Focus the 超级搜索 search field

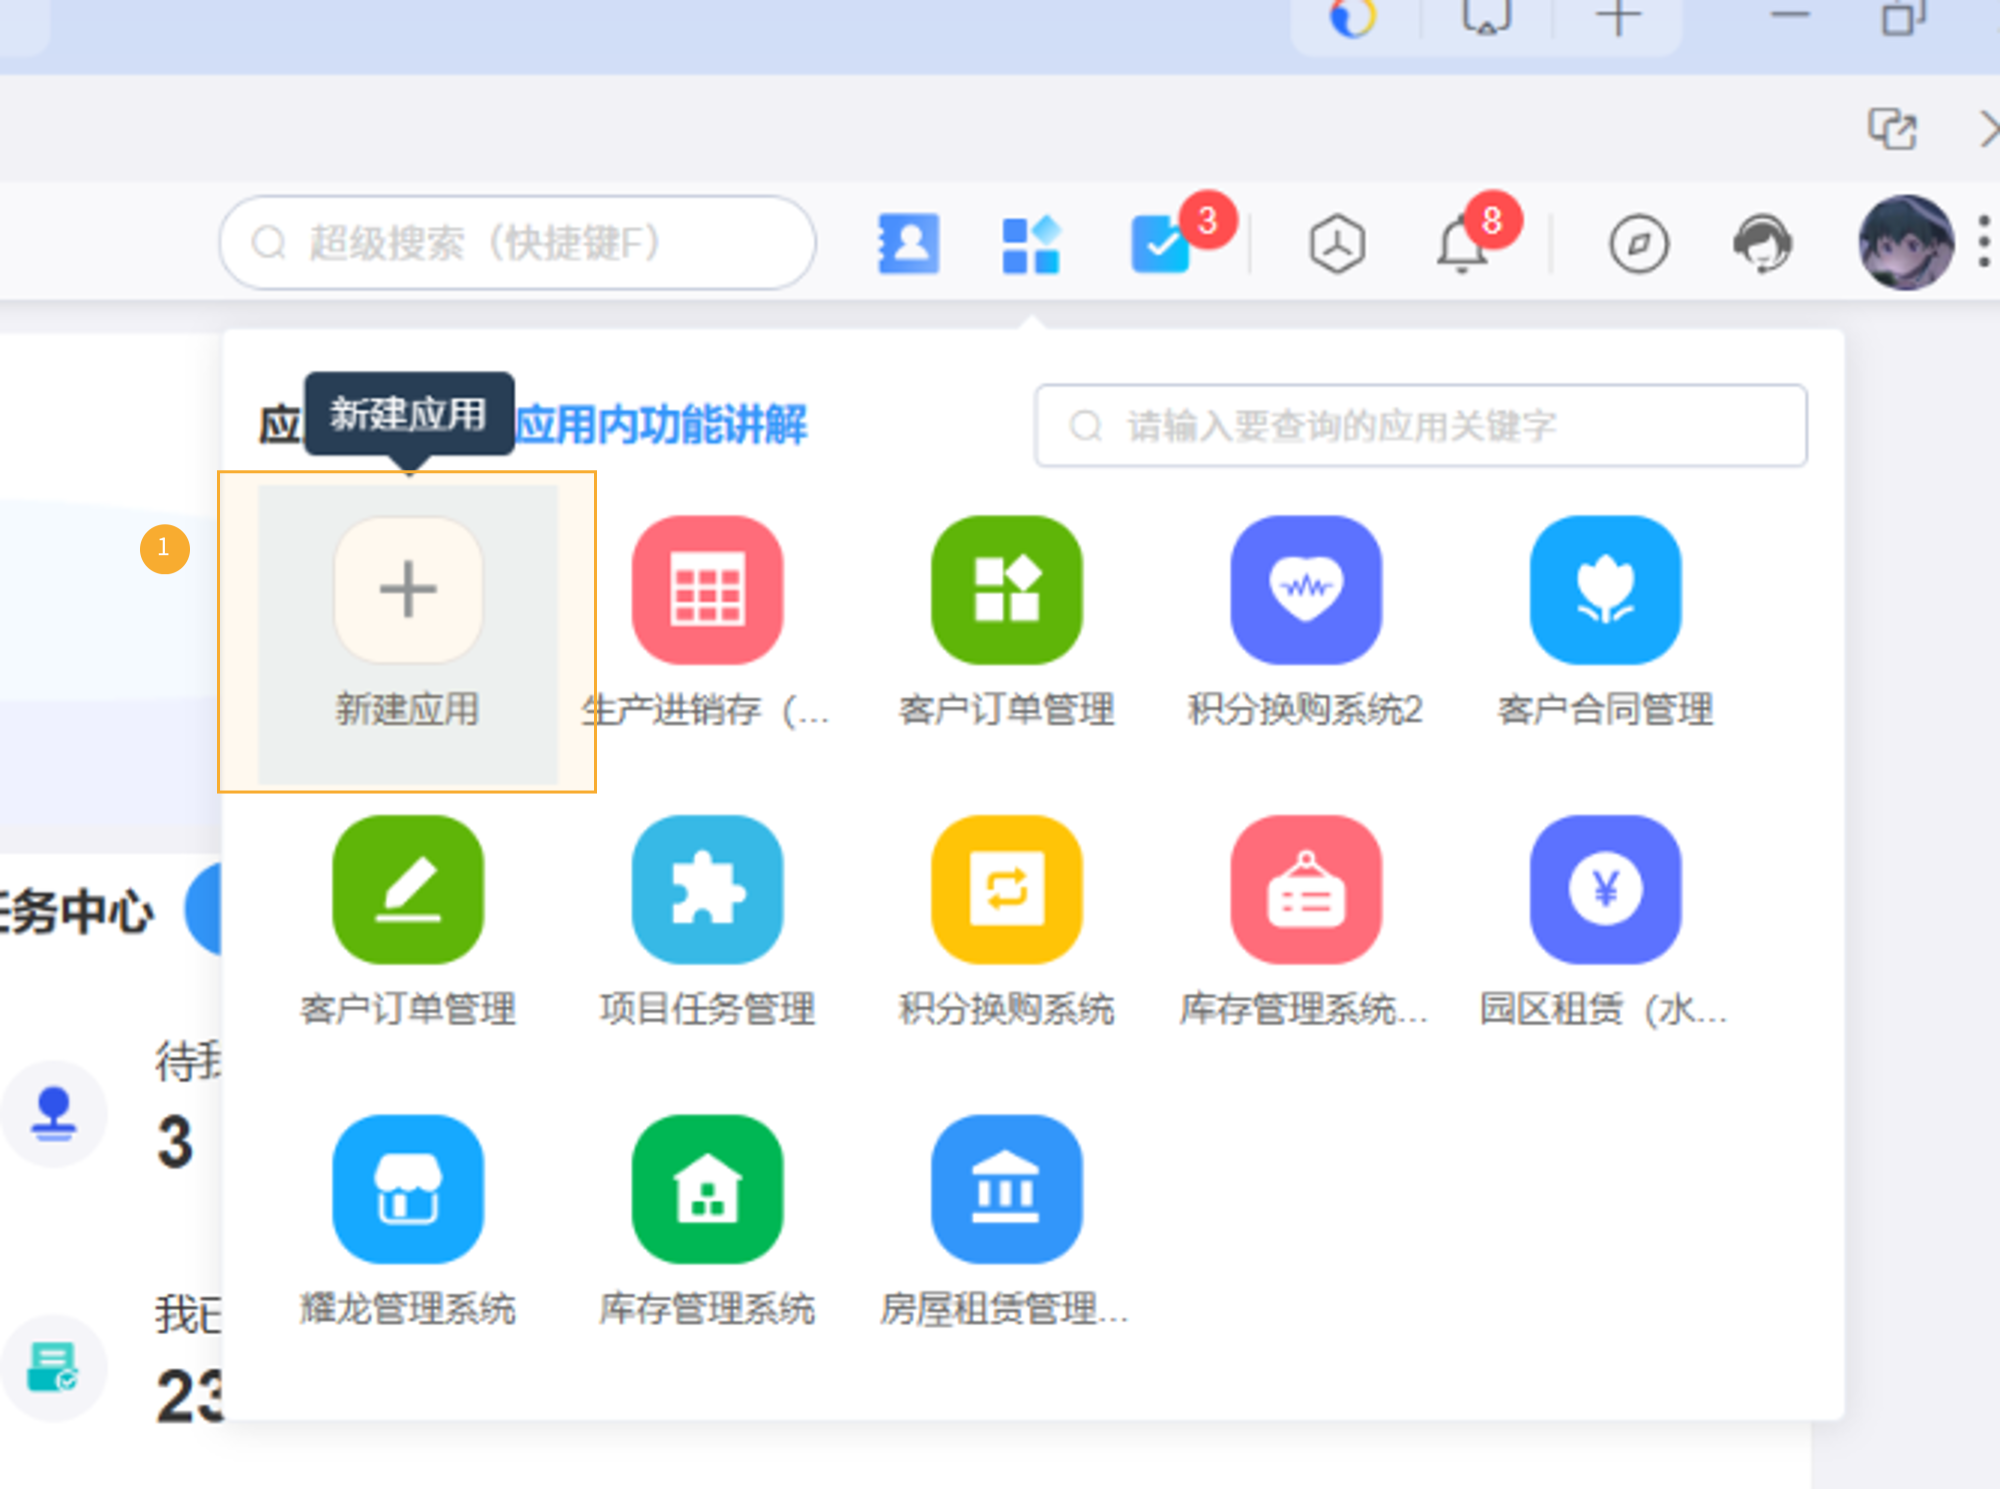[x=517, y=243]
